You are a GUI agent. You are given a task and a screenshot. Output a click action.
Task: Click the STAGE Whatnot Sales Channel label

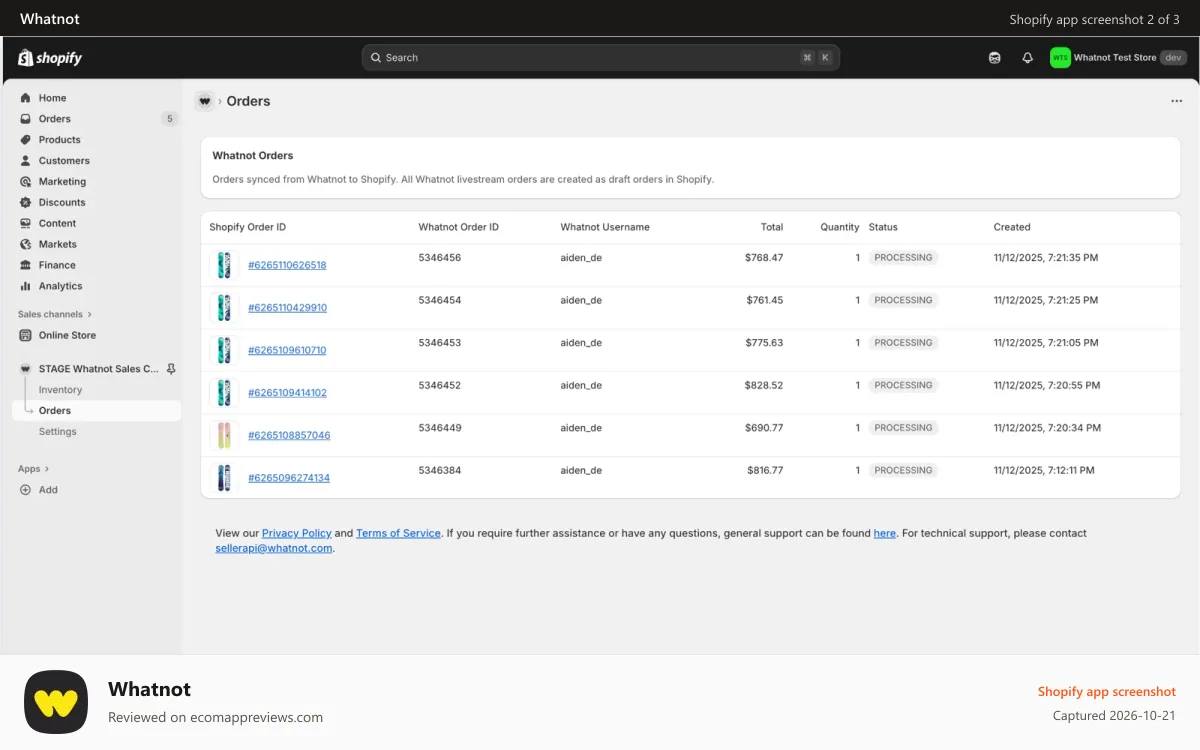[x=99, y=369]
